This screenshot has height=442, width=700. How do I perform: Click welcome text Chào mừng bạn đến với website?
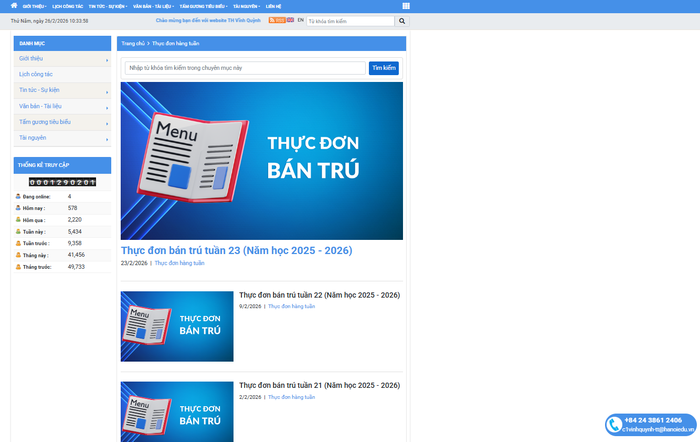point(208,21)
